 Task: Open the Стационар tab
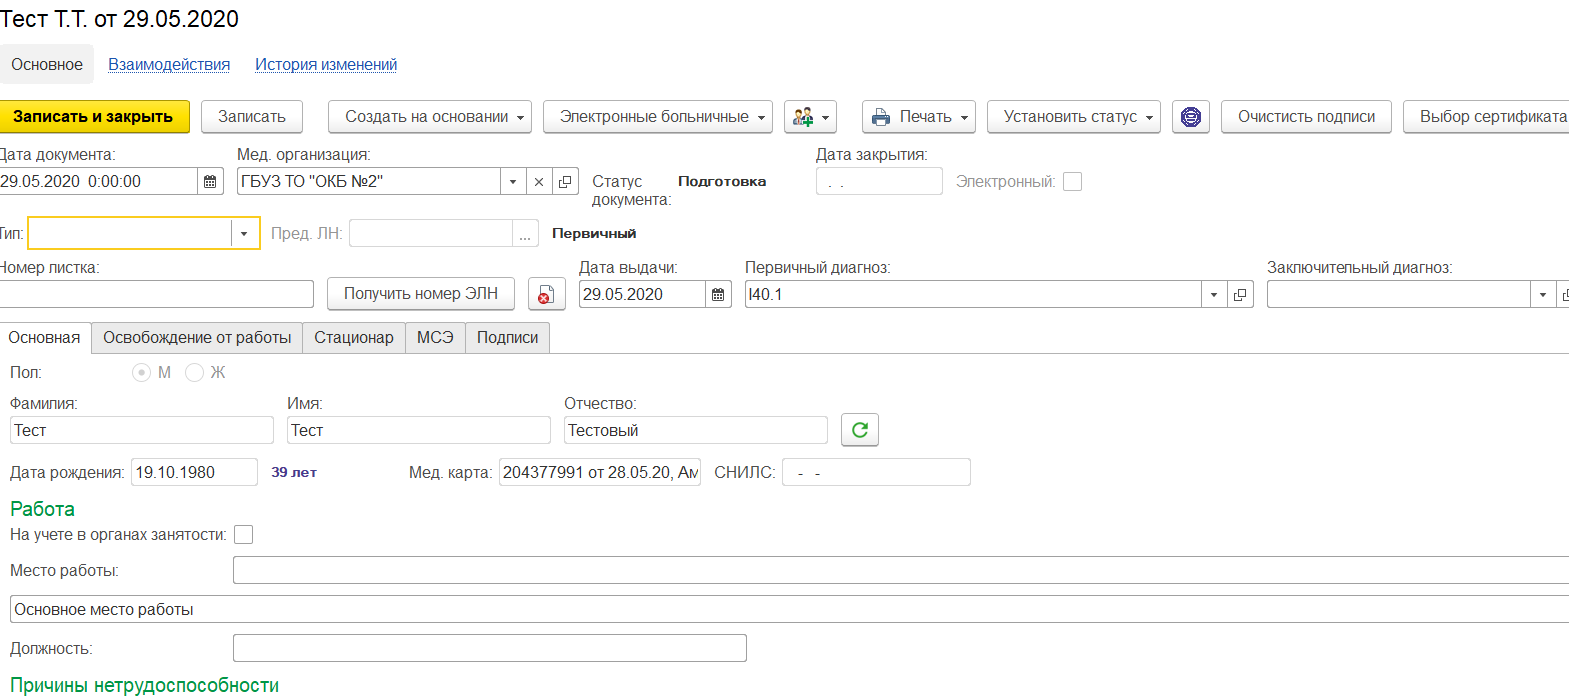[x=354, y=338]
